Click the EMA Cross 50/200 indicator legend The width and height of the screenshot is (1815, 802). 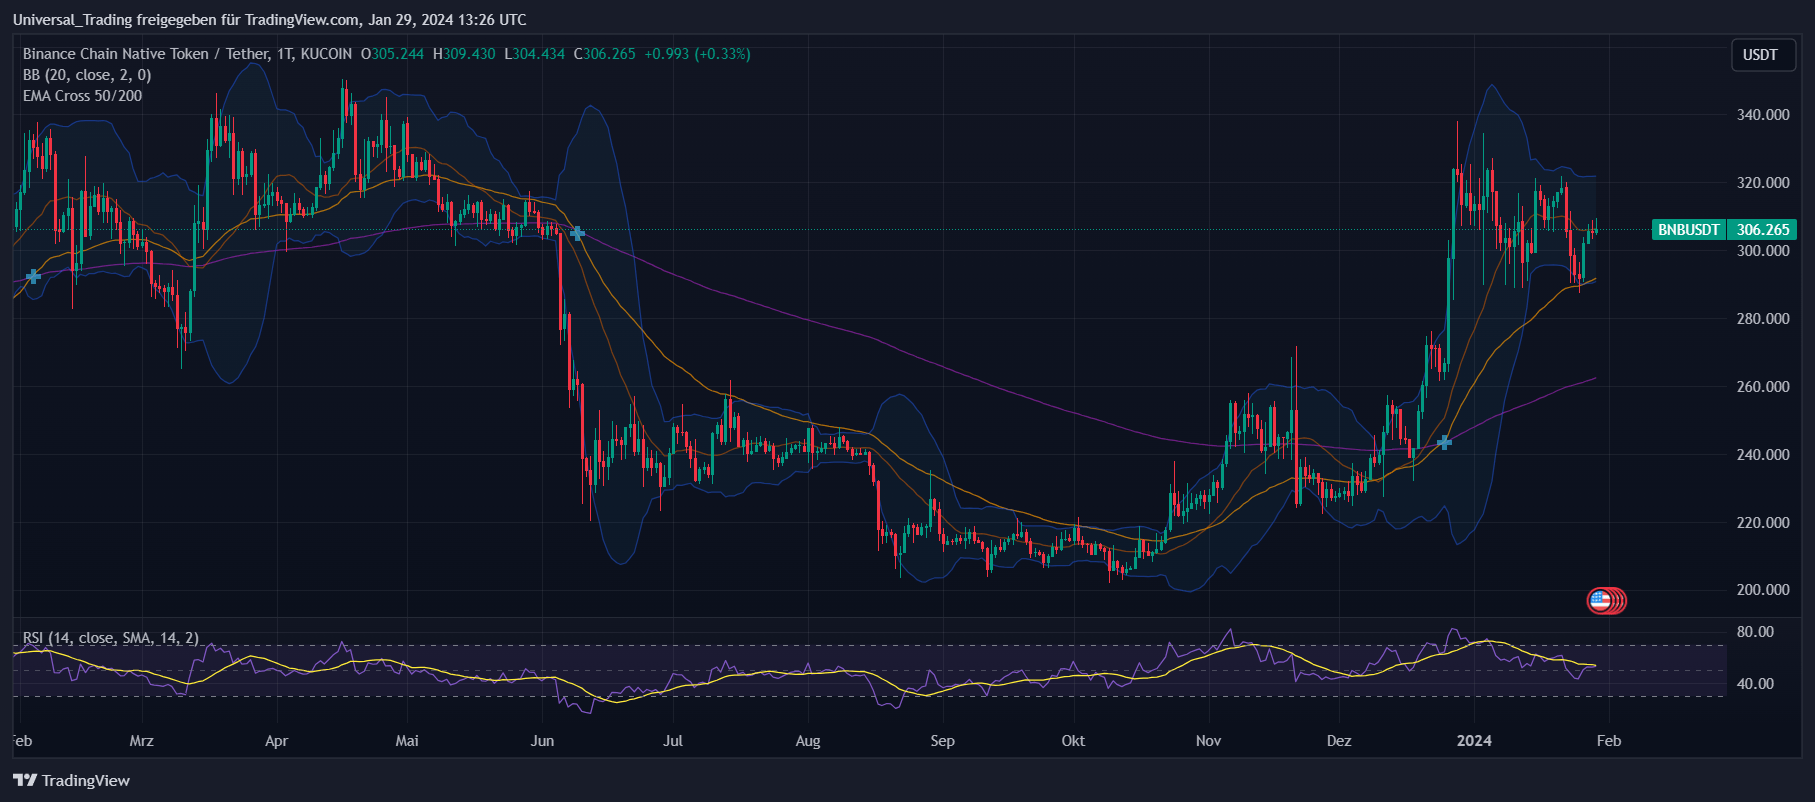point(82,96)
